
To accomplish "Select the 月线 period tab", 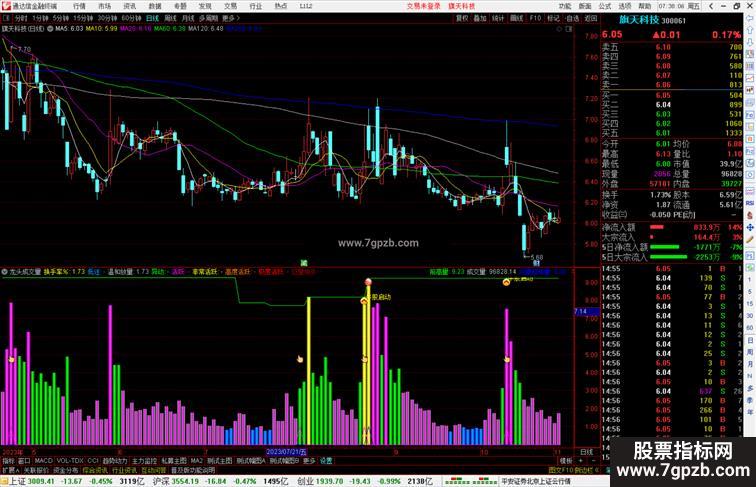I will coord(188,18).
